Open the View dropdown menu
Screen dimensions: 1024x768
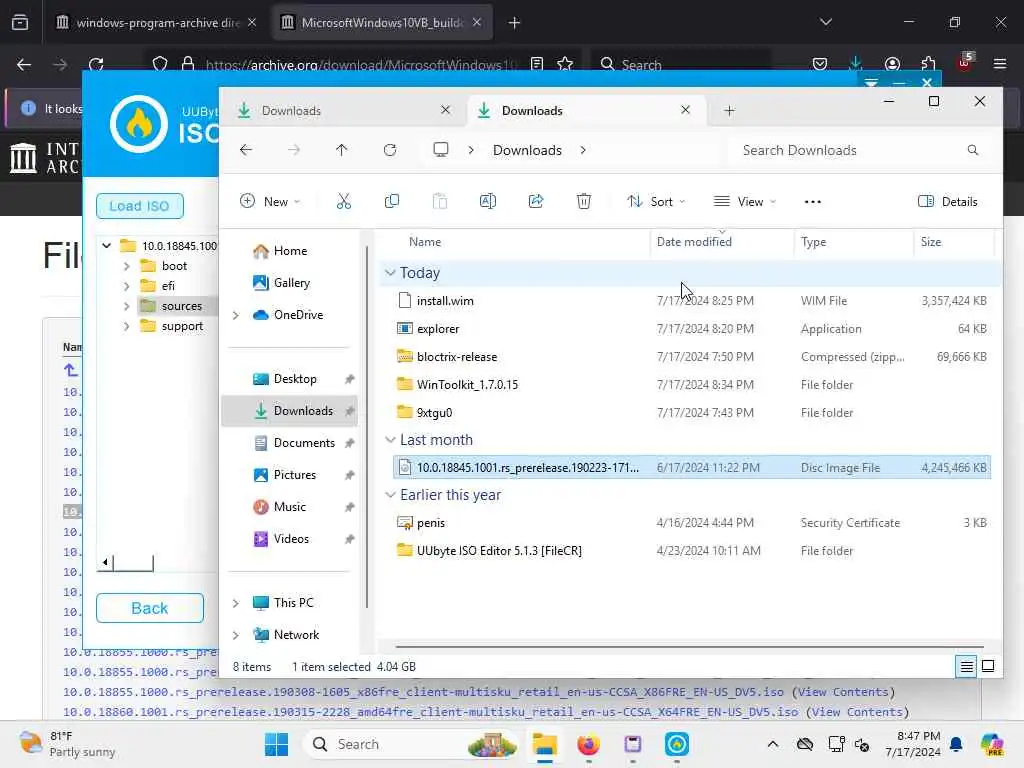click(745, 201)
